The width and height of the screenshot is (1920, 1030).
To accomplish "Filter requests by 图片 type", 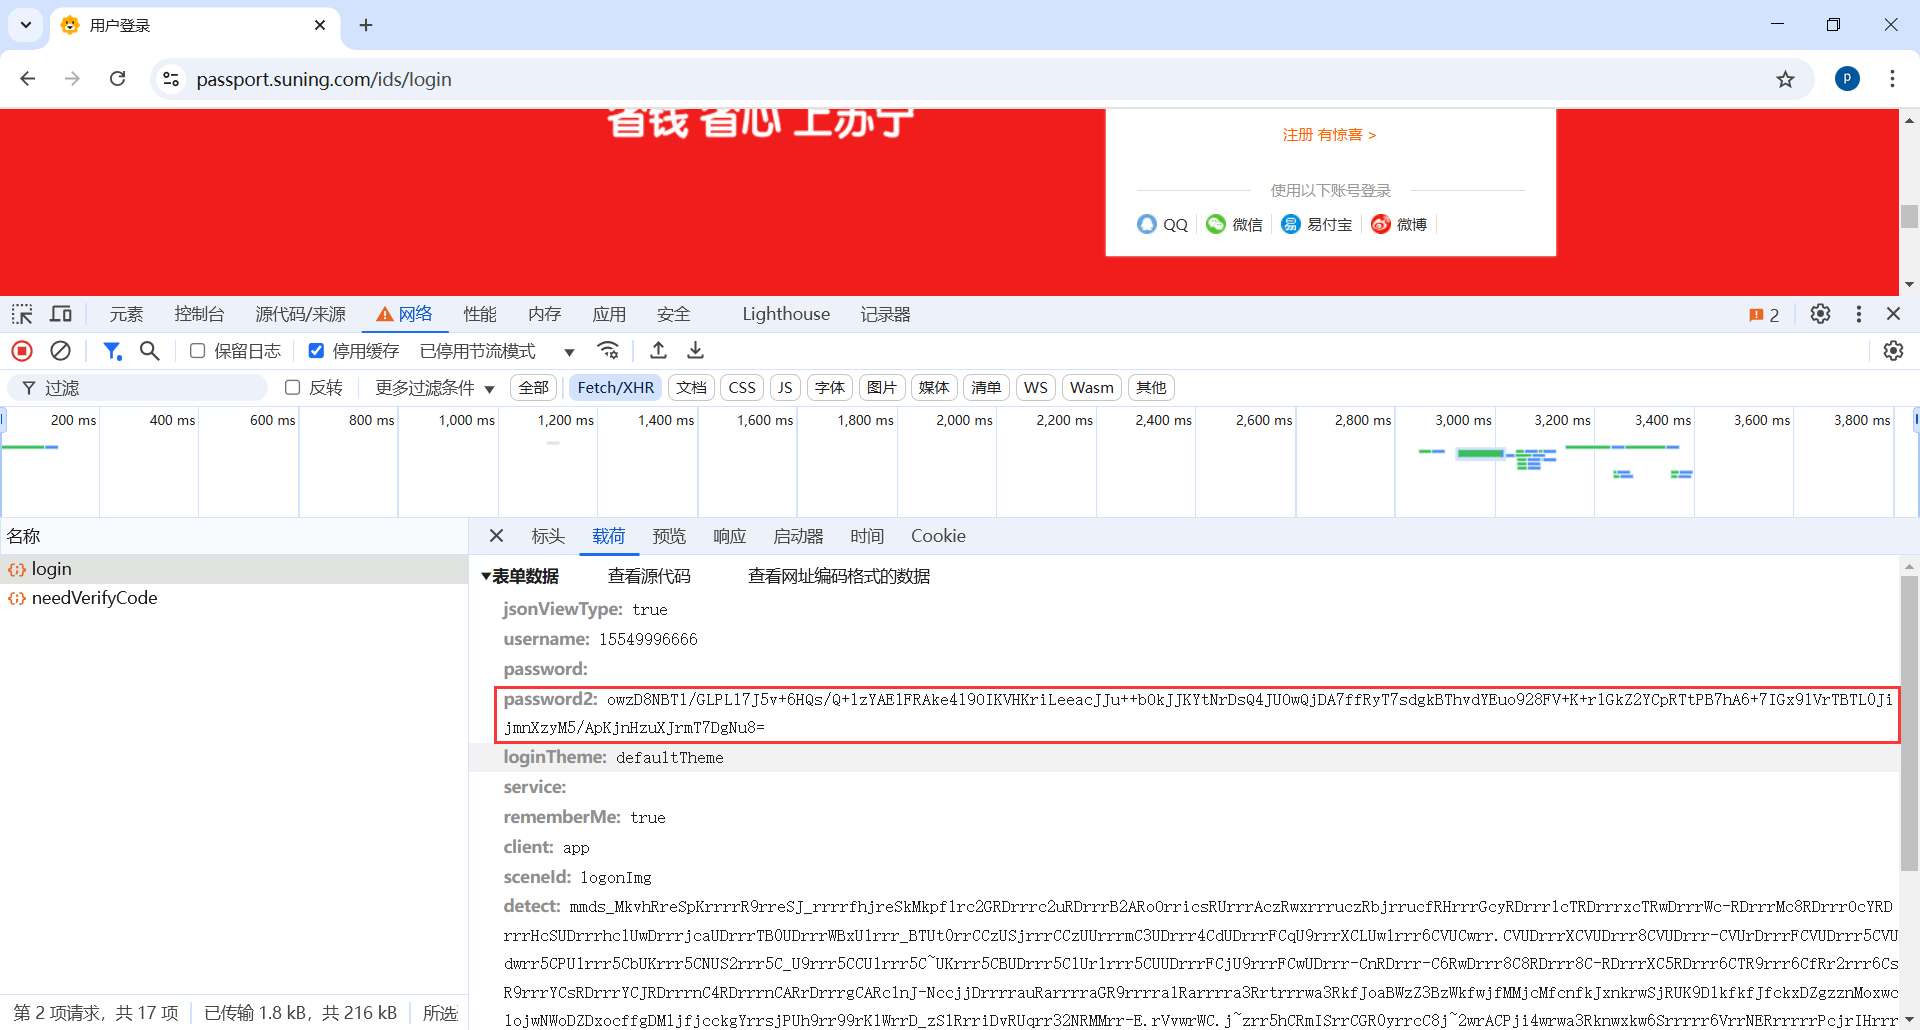I will coord(882,388).
